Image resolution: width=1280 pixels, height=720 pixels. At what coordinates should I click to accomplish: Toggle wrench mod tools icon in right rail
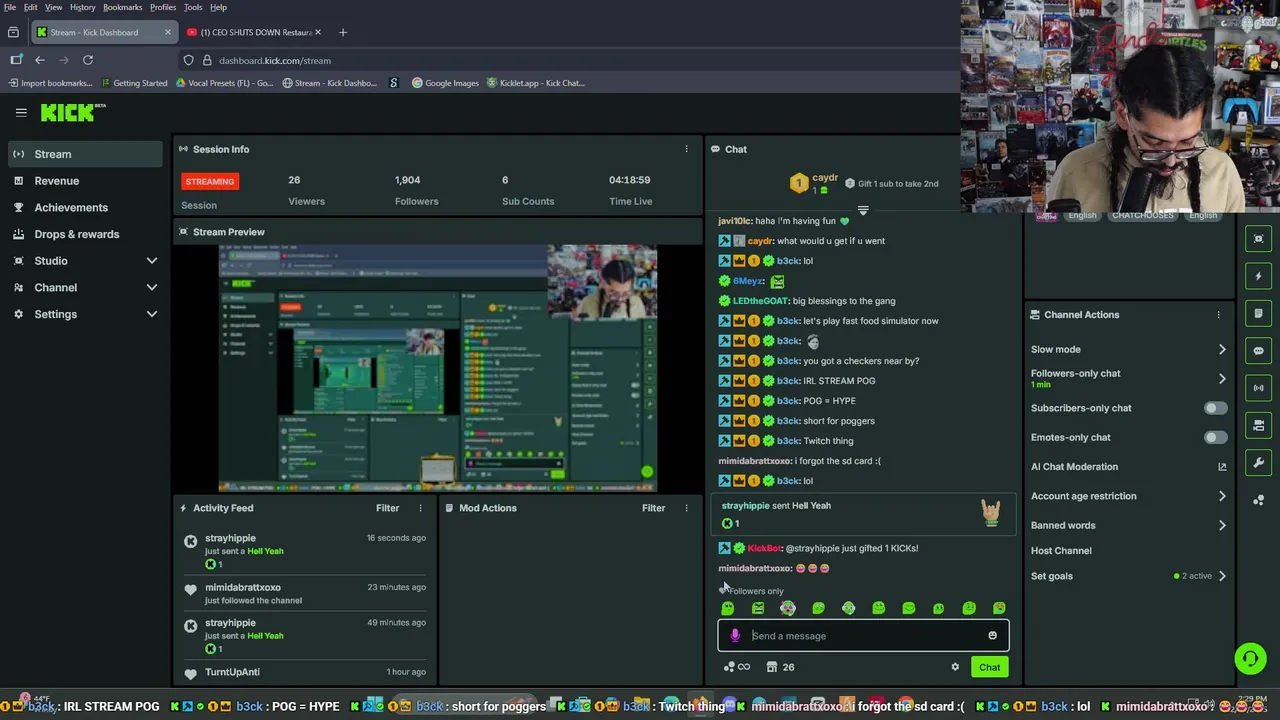coord(1259,462)
